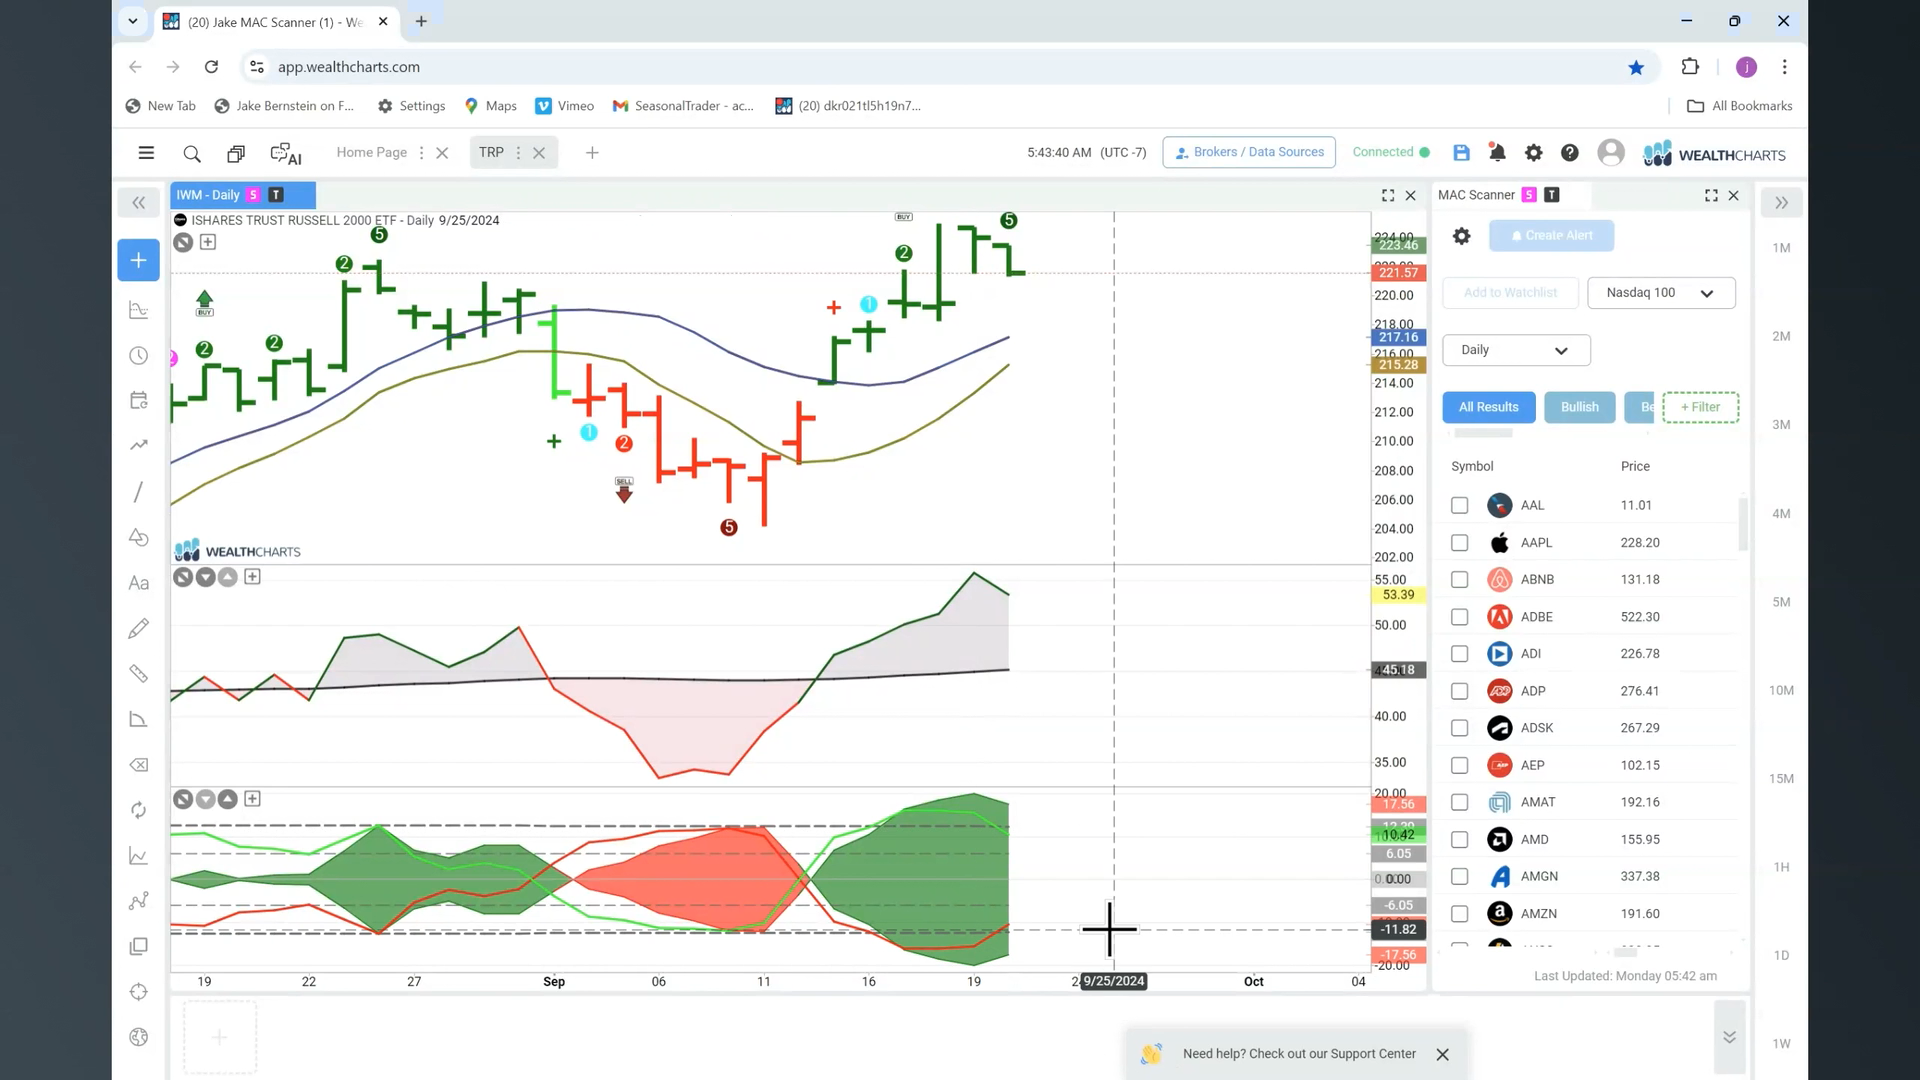Screen dimensions: 1920x1080
Task: Open alerts bell in top bar
Action: [1497, 152]
